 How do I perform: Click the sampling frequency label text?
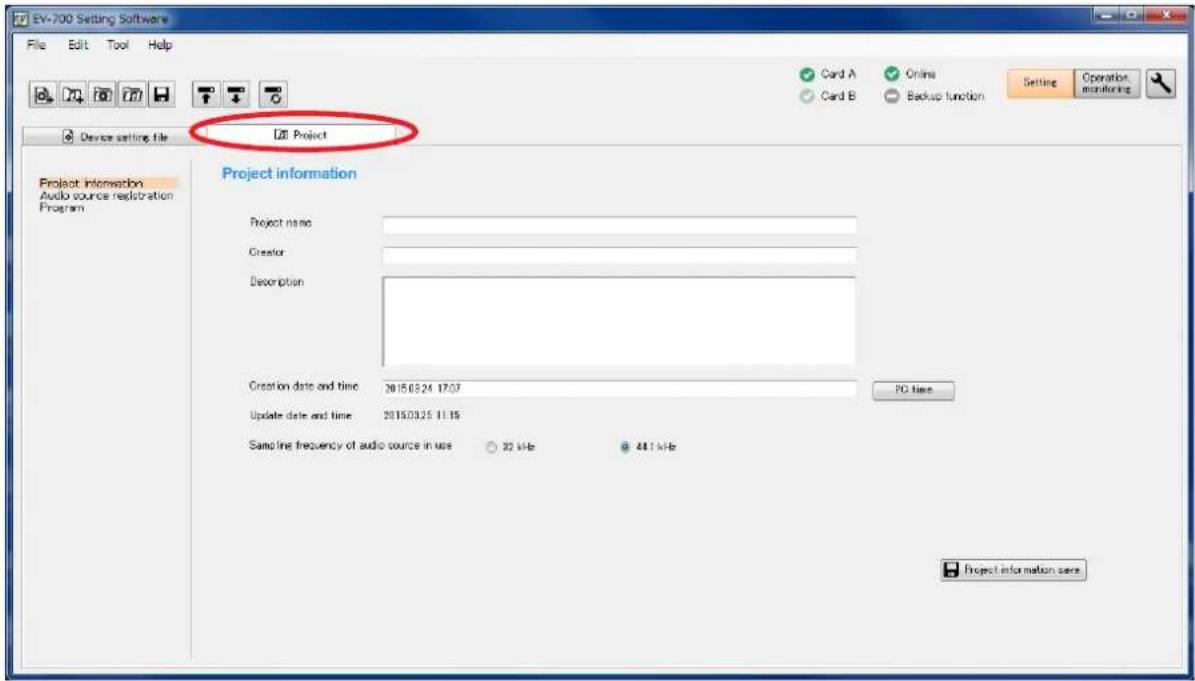tap(351, 446)
